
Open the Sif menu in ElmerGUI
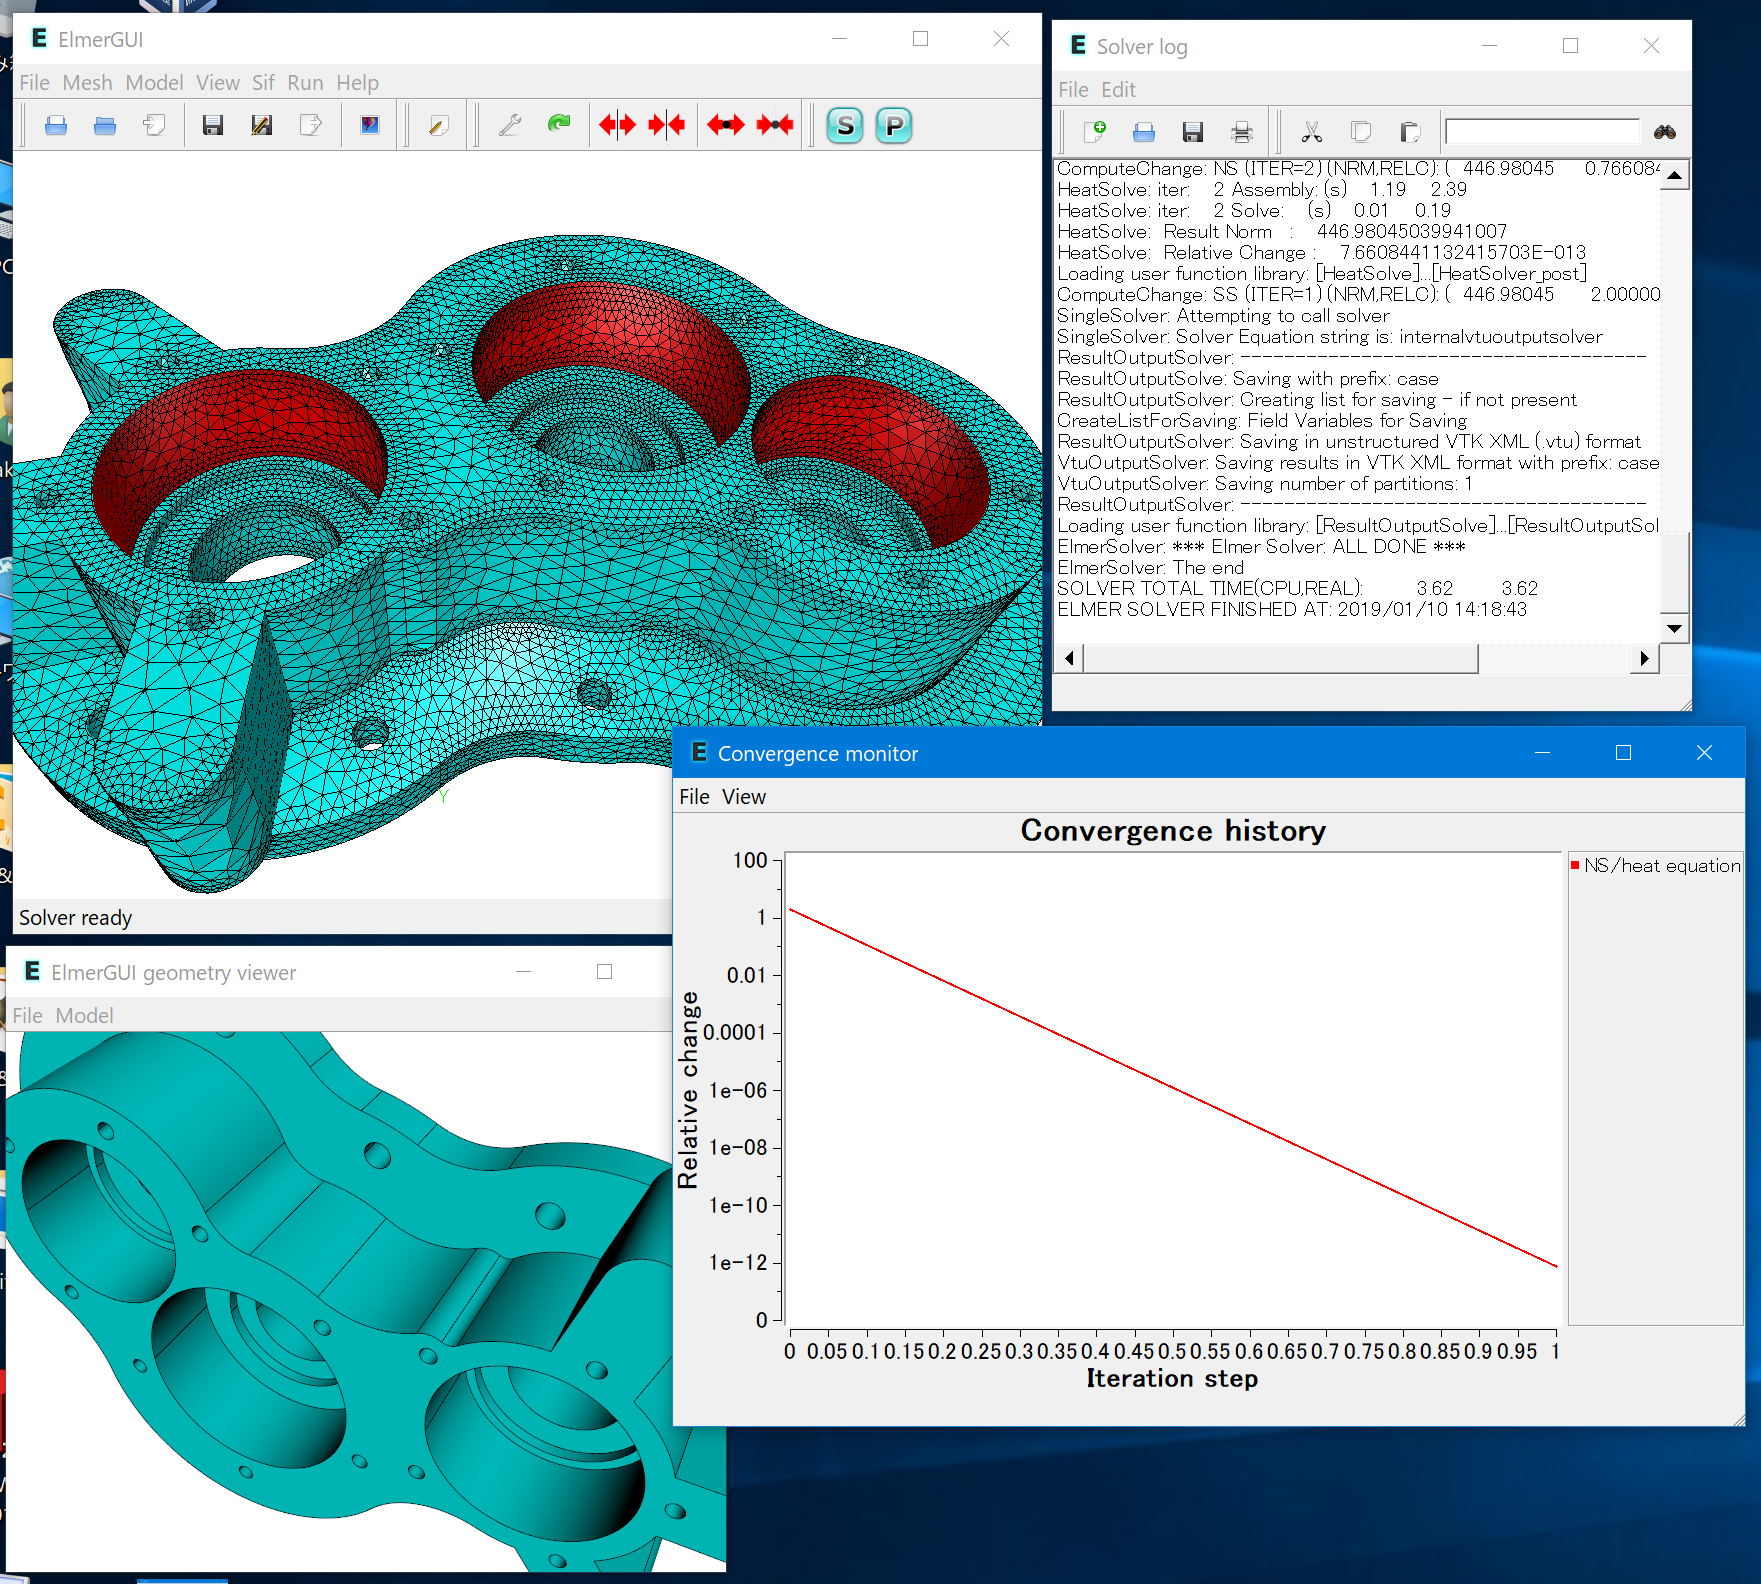263,83
